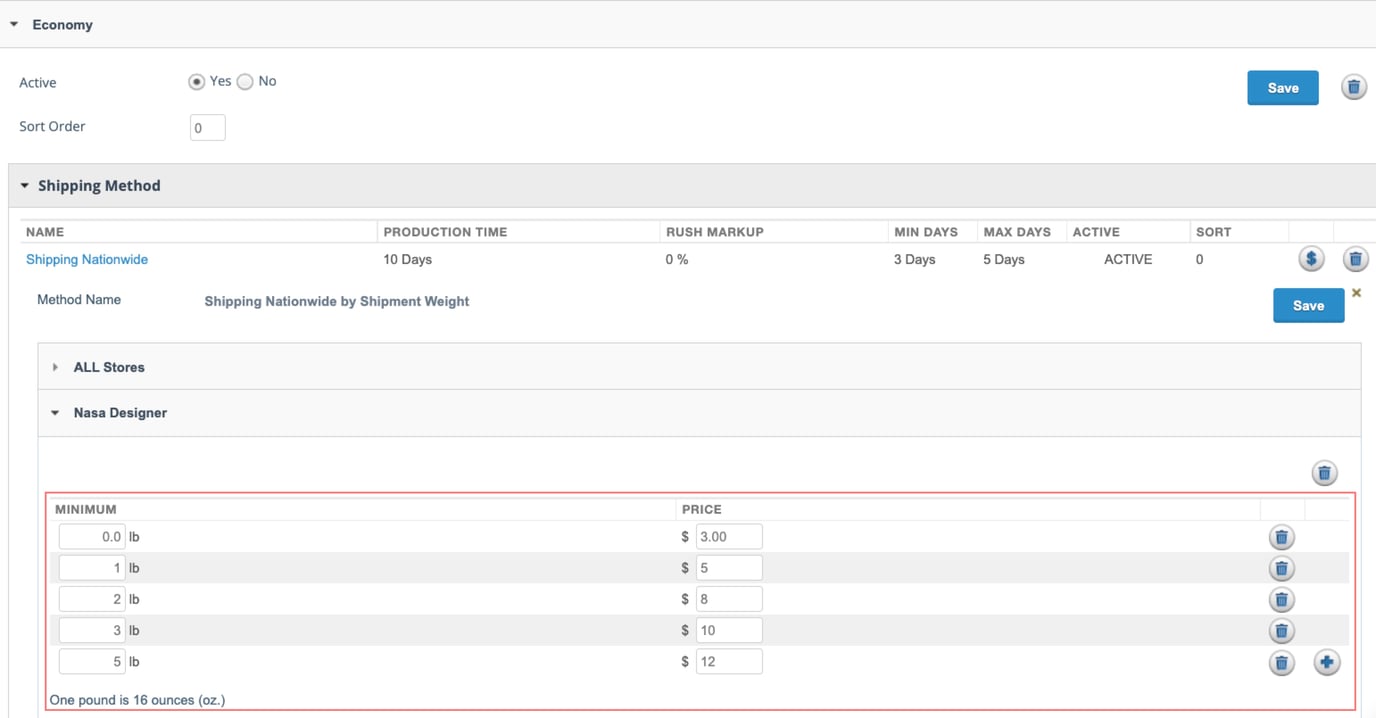The width and height of the screenshot is (1376, 718).
Task: Collapse the Shipping Method panel
Action: pyautogui.click(x=25, y=186)
